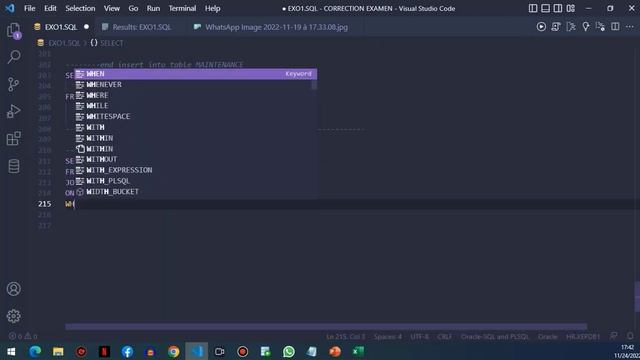Open the Terminal menu

182,8
